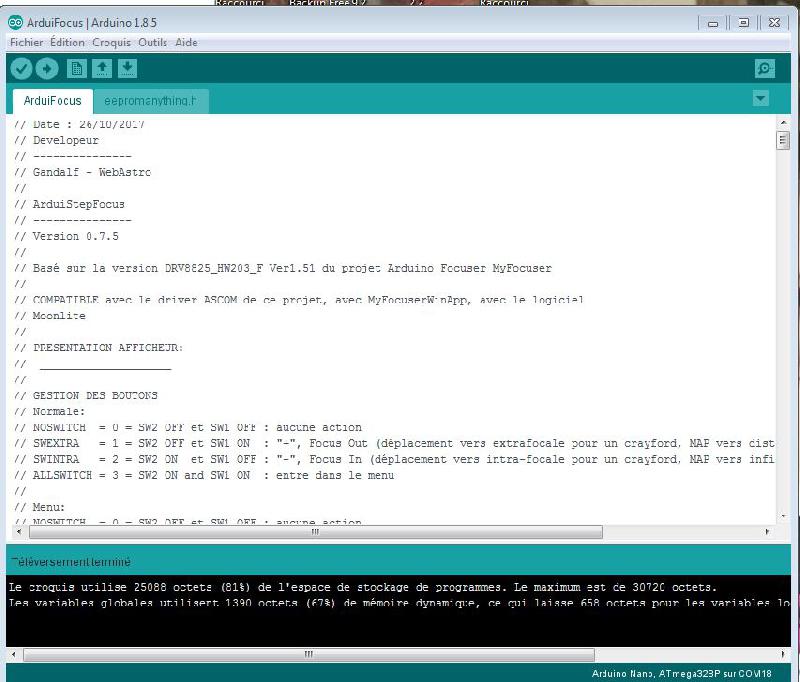Click console line 'Les variables globales utilisent'
The width and height of the screenshot is (800, 682).
[399, 603]
